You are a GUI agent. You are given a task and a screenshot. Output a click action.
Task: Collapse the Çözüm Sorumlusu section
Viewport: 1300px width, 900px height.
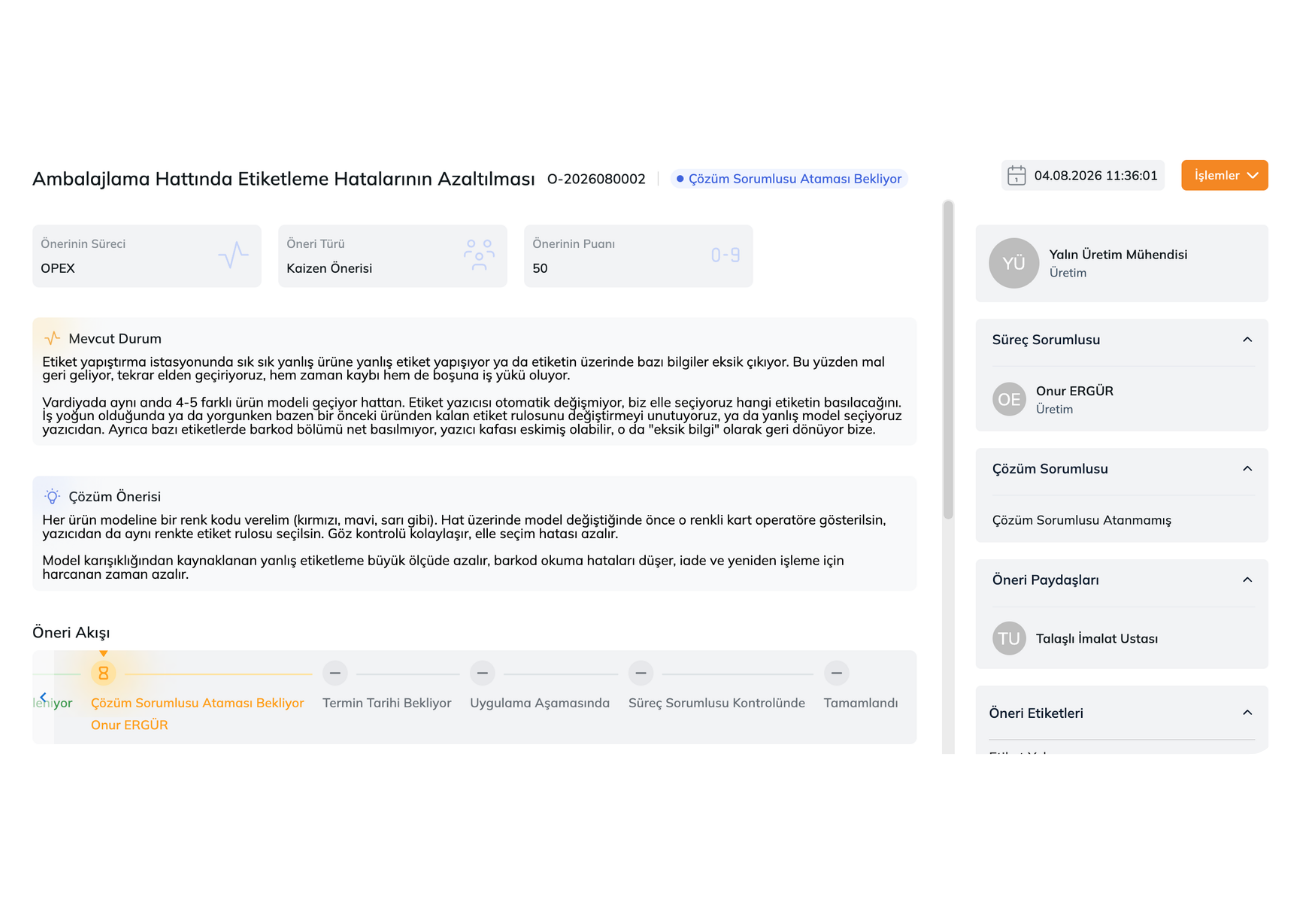click(x=1247, y=468)
